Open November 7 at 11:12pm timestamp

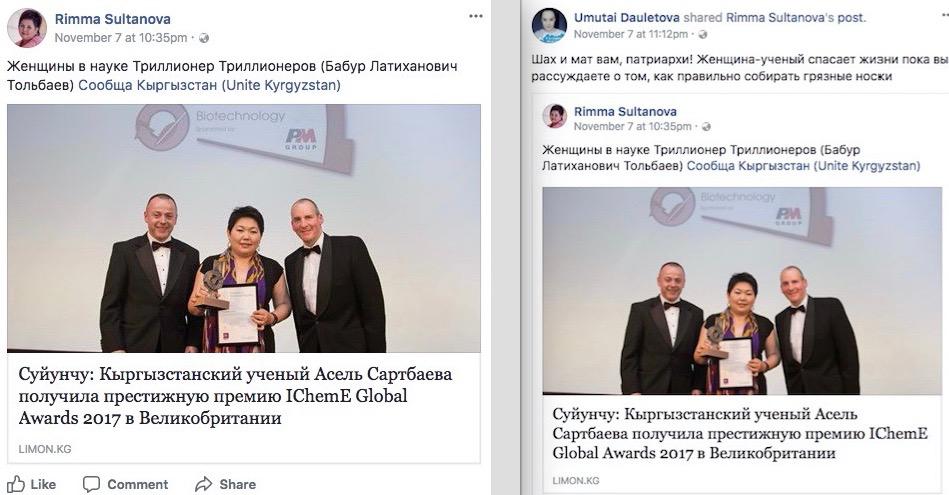pyautogui.click(x=631, y=34)
